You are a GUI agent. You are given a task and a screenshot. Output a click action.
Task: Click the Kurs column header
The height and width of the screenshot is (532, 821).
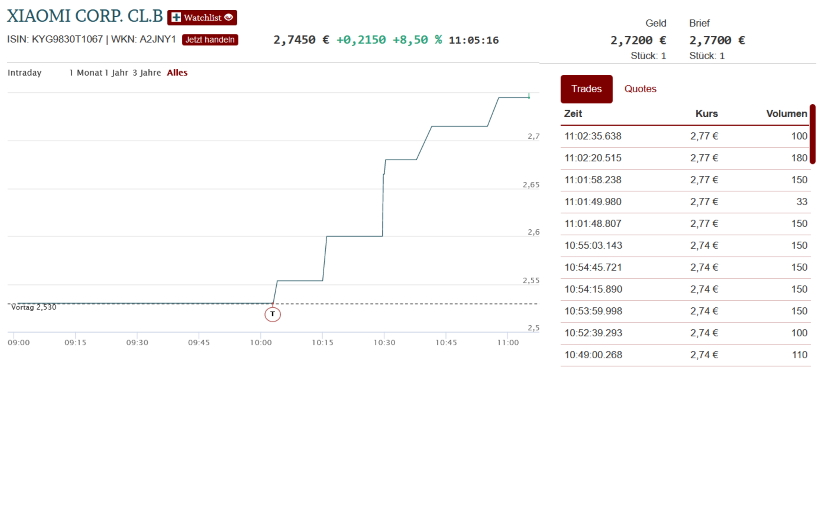click(x=706, y=114)
